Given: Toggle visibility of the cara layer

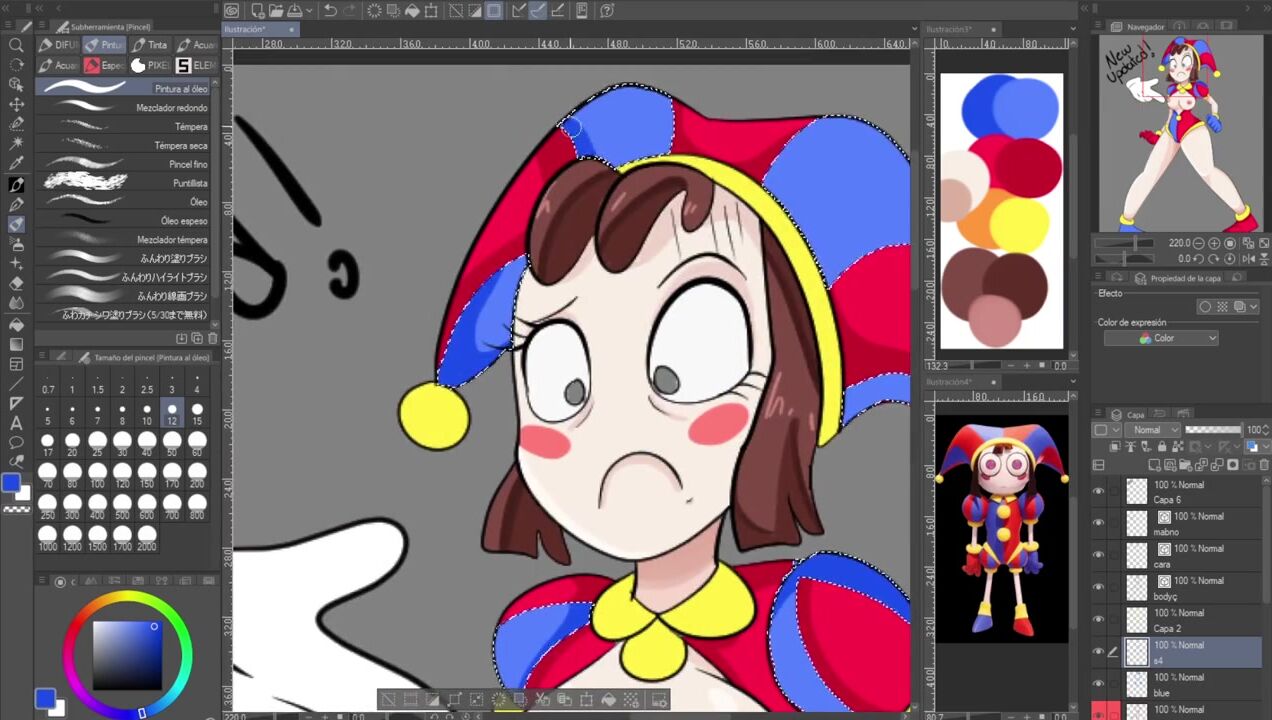Looking at the screenshot, I should click(x=1099, y=555).
